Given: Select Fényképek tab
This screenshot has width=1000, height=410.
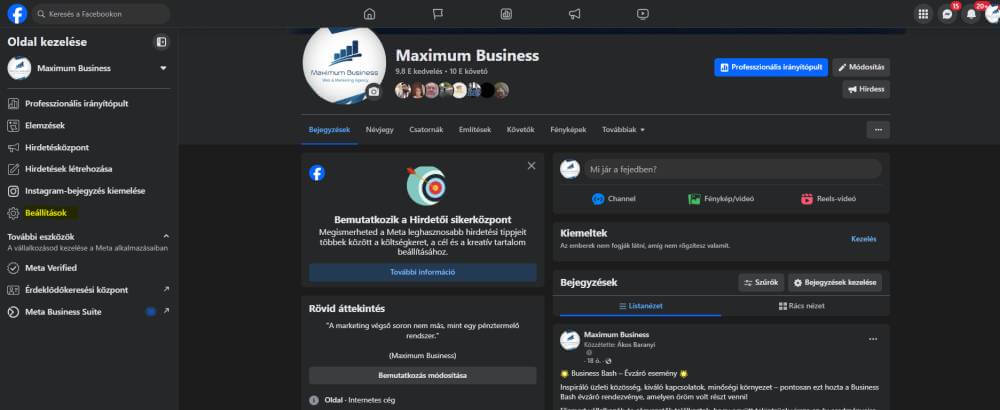Looking at the screenshot, I should point(568,129).
